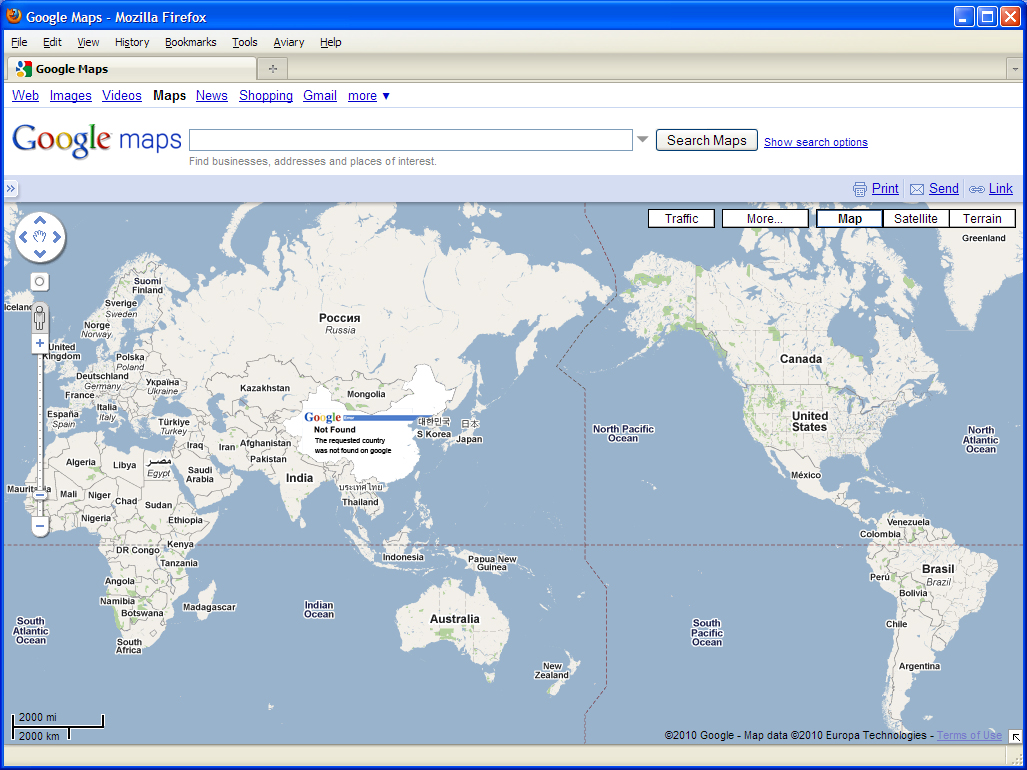Pan the map left with the arrow

click(x=23, y=237)
